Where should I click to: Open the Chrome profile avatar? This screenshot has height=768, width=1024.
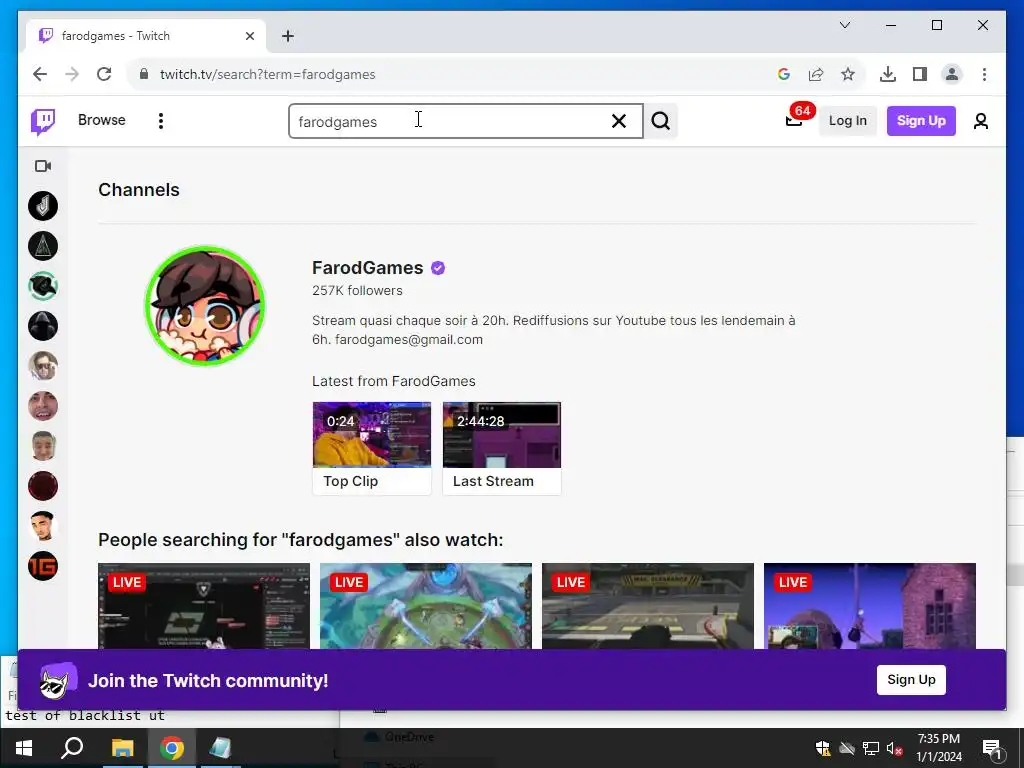pos(952,74)
